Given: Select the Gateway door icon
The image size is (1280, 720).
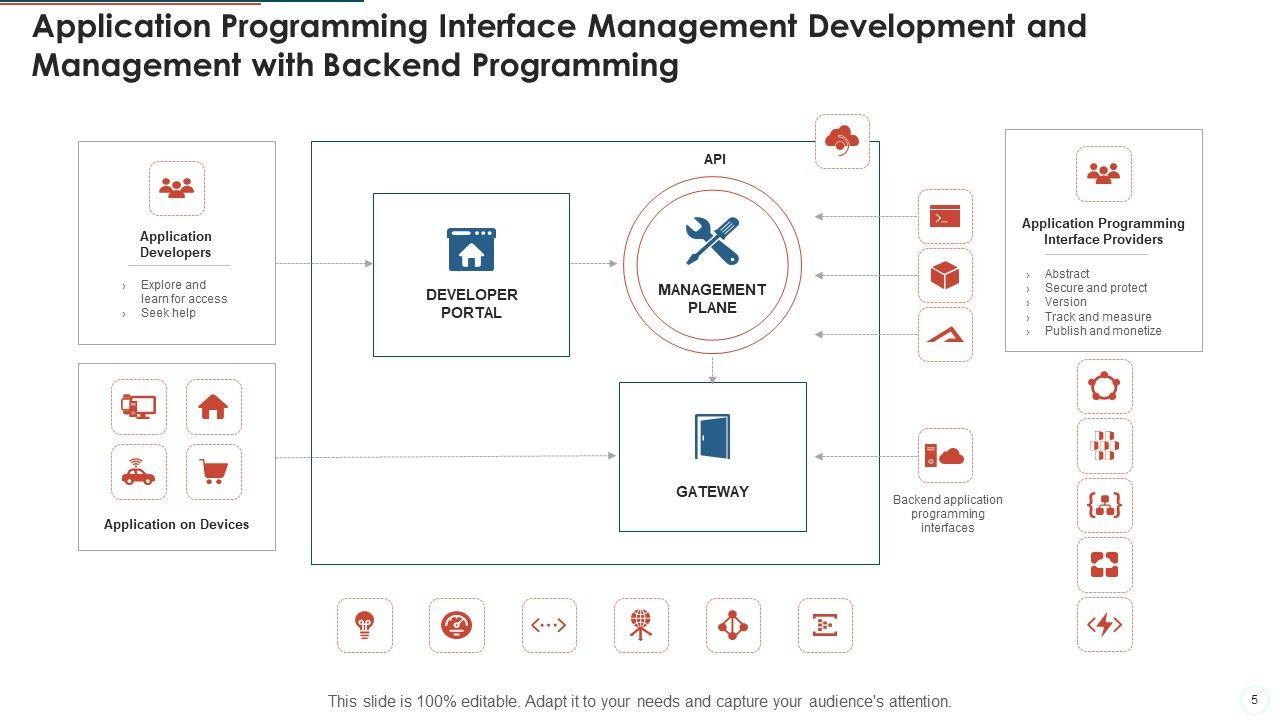Looking at the screenshot, I should pyautogui.click(x=712, y=437).
